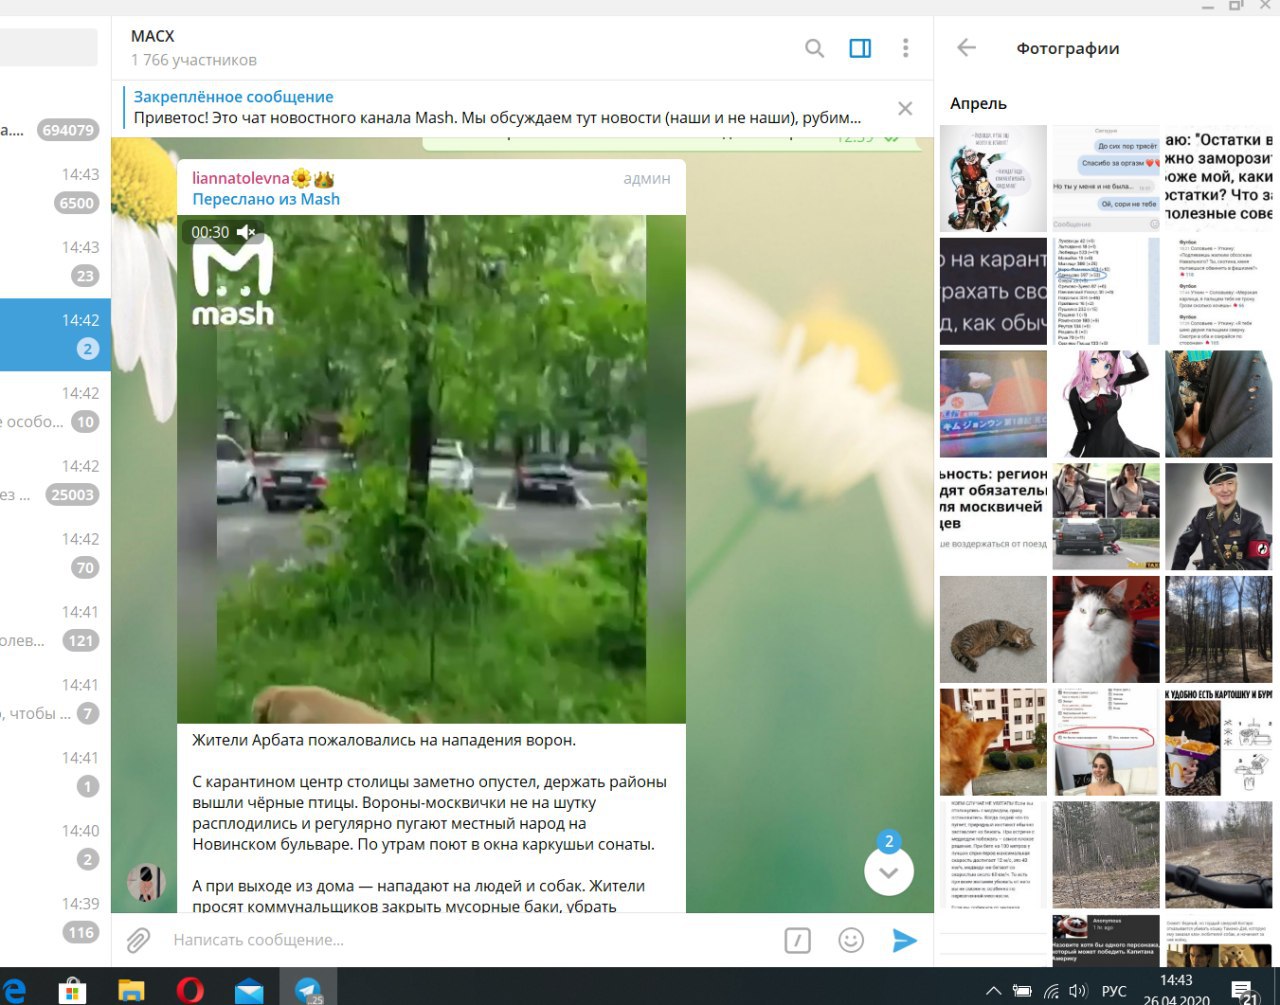Select the highlighted chat at 14:42

(55, 334)
